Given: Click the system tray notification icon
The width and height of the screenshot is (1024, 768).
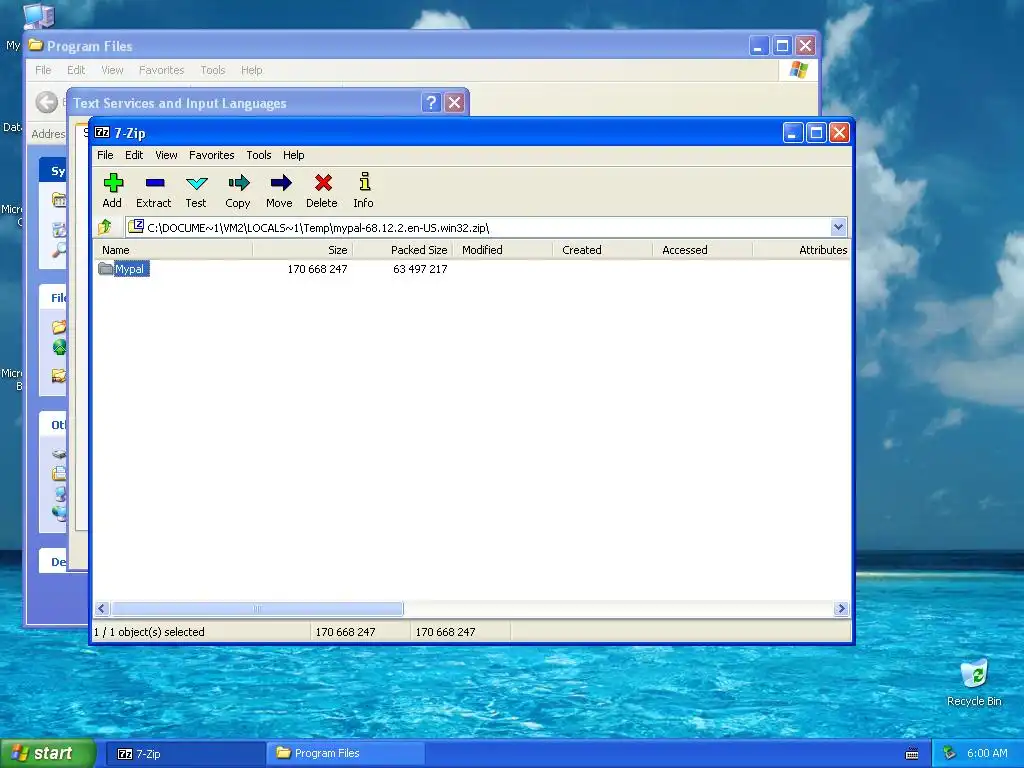Looking at the screenshot, I should click(x=949, y=754).
